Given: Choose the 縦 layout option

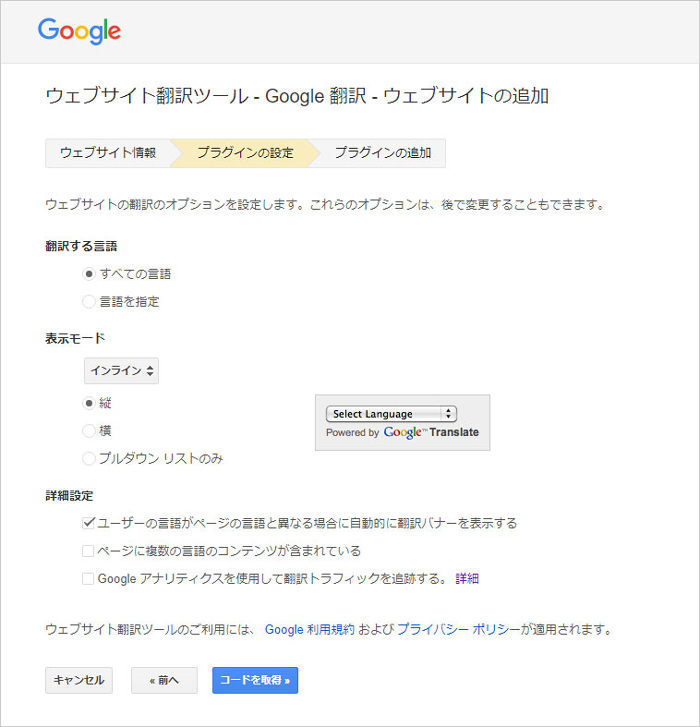Looking at the screenshot, I should tap(89, 403).
